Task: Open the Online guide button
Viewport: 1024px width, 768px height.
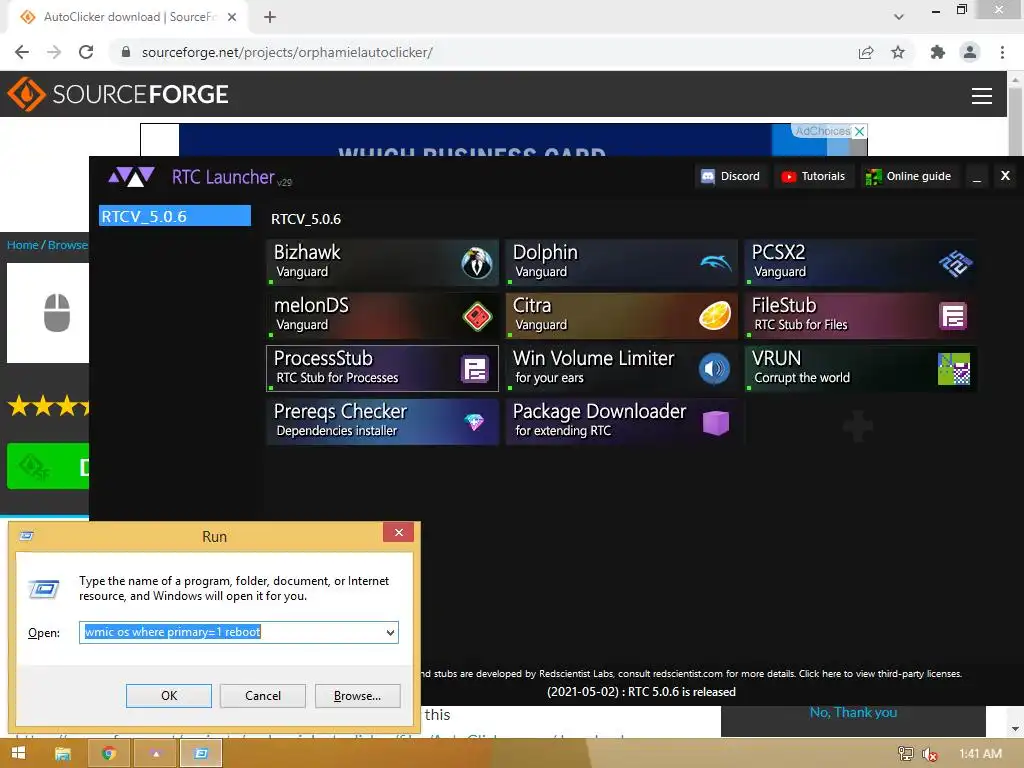Action: (x=908, y=176)
